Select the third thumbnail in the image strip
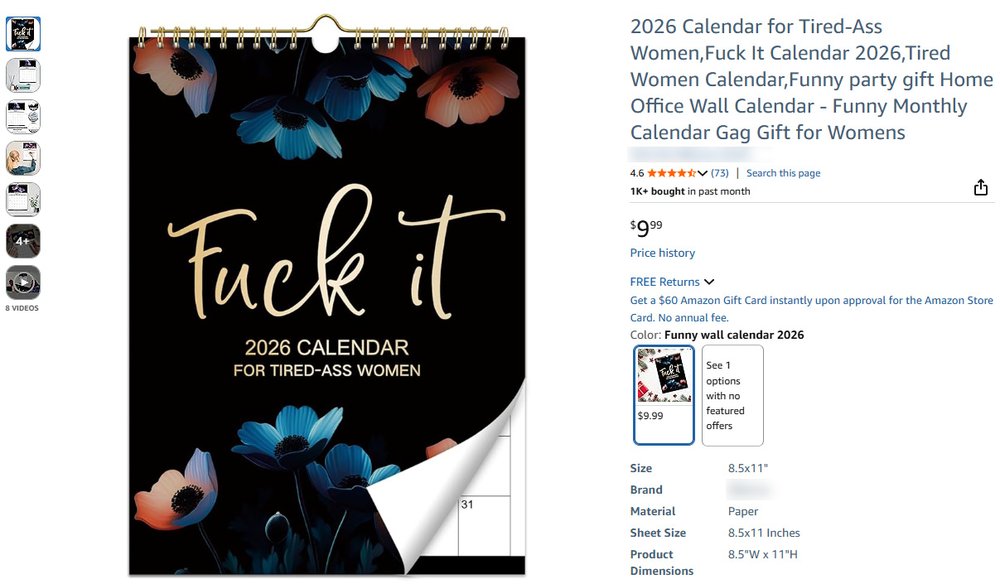 coord(23,117)
